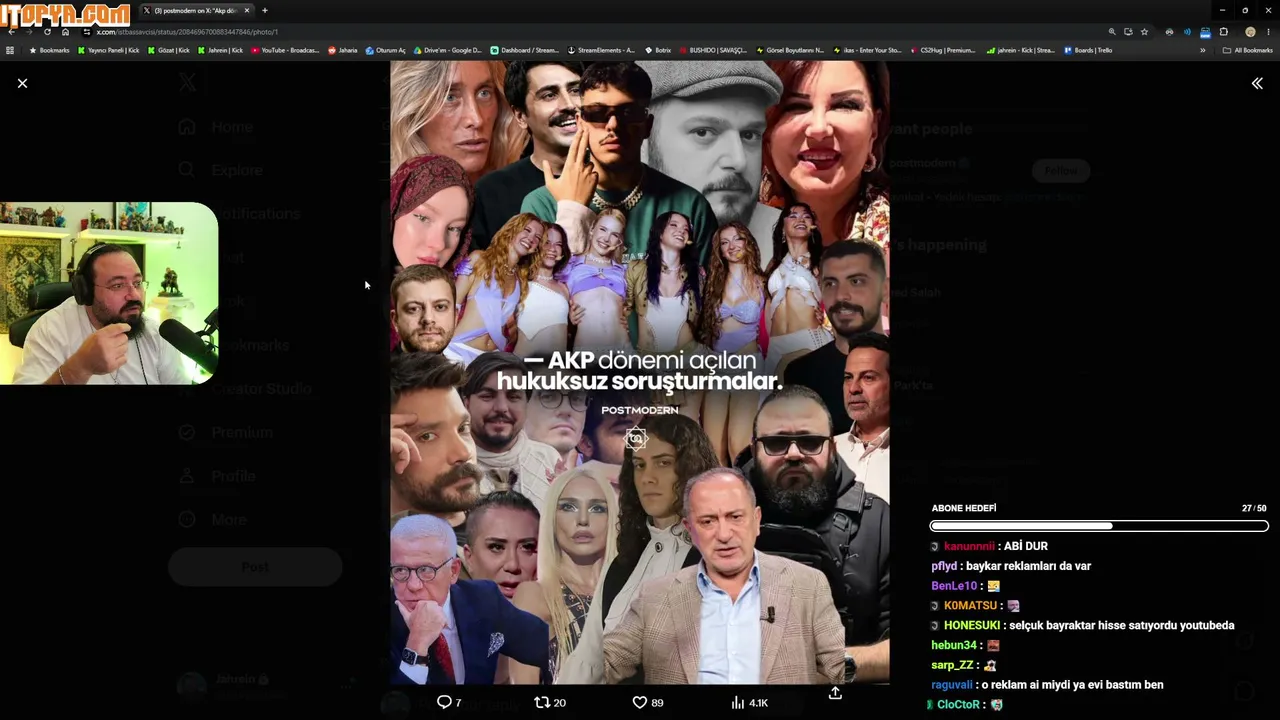Screen dimensions: 1280x720
Task: Open the Görsel Boyutlarını bookmark
Action: 789,50
